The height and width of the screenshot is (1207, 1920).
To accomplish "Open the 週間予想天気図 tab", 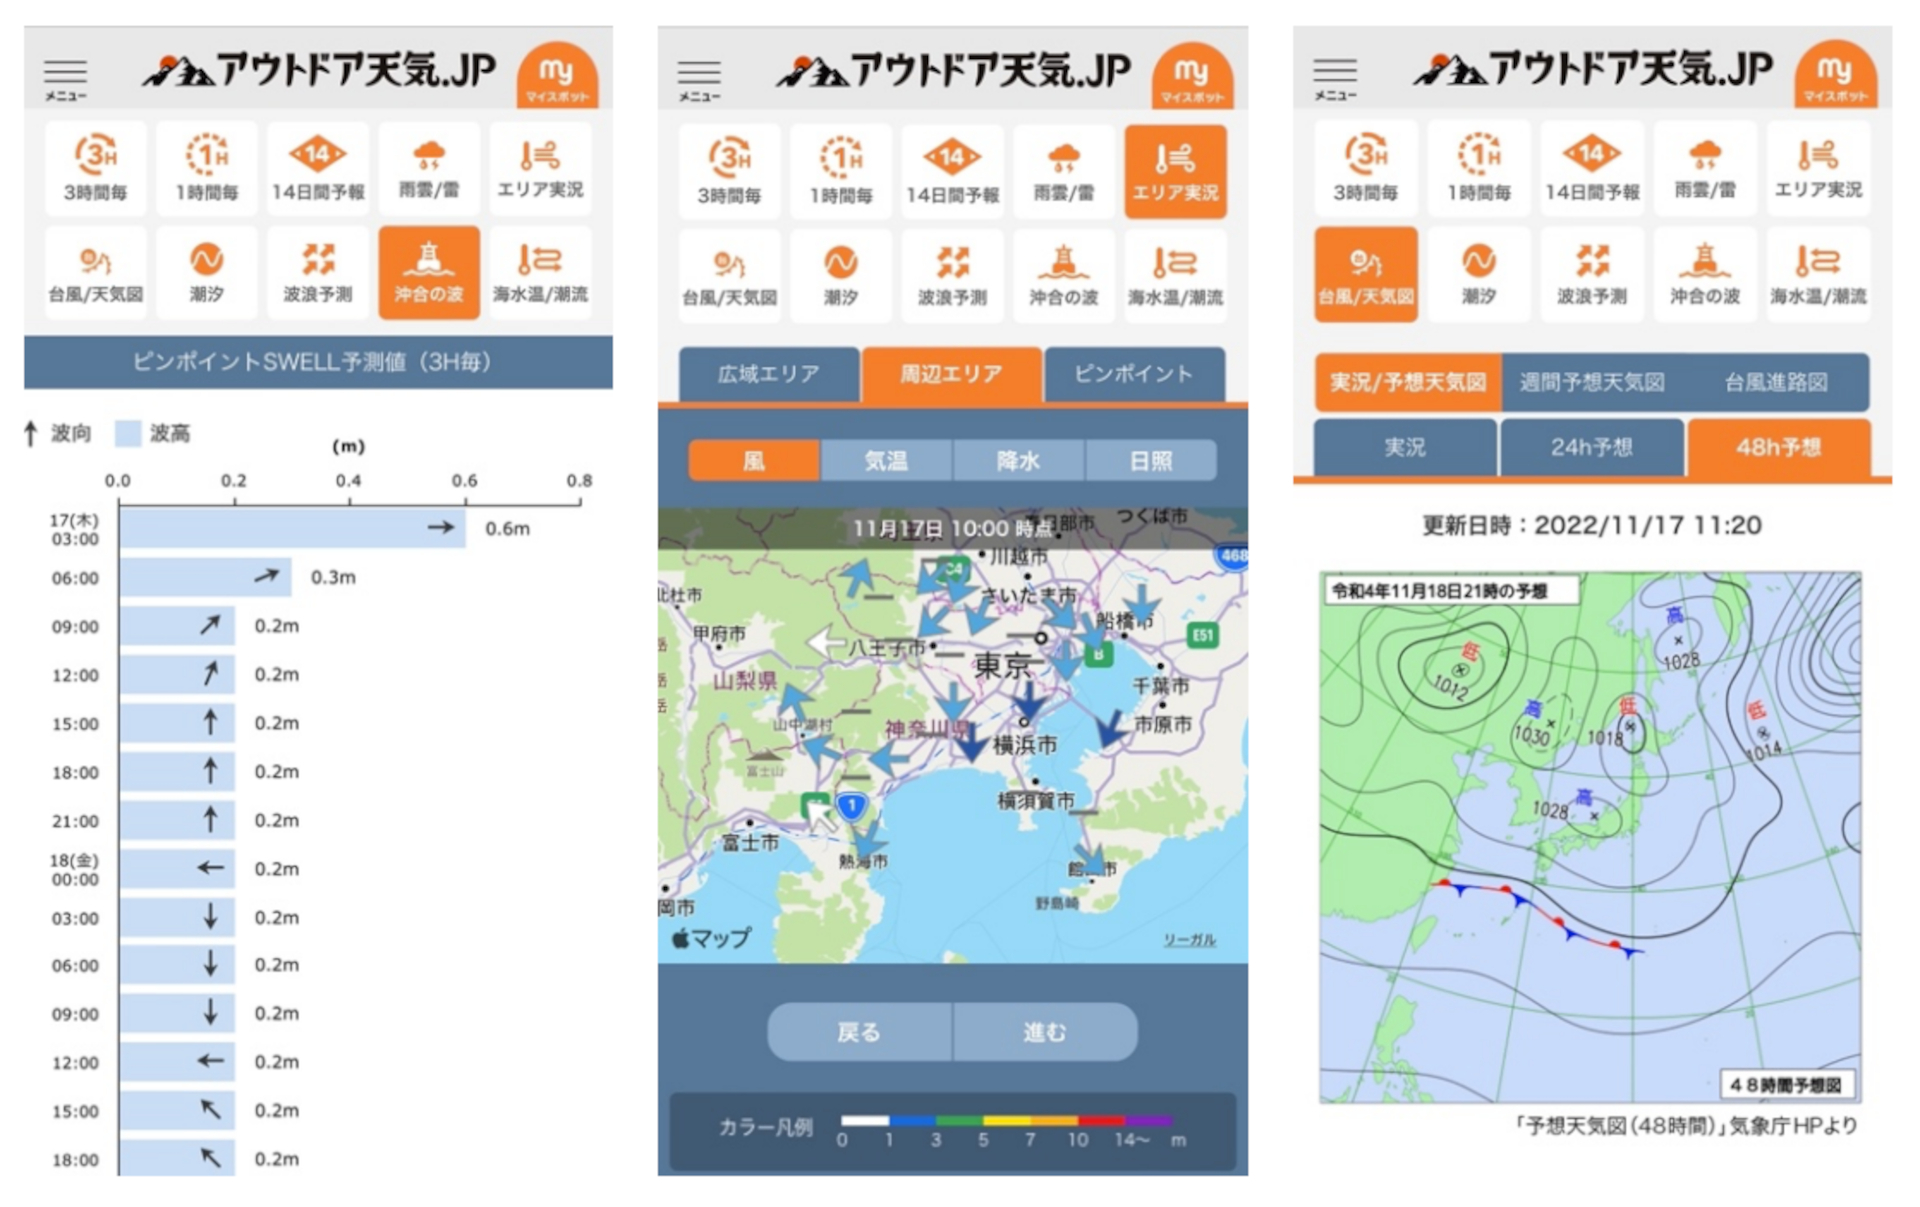I will point(1591,382).
